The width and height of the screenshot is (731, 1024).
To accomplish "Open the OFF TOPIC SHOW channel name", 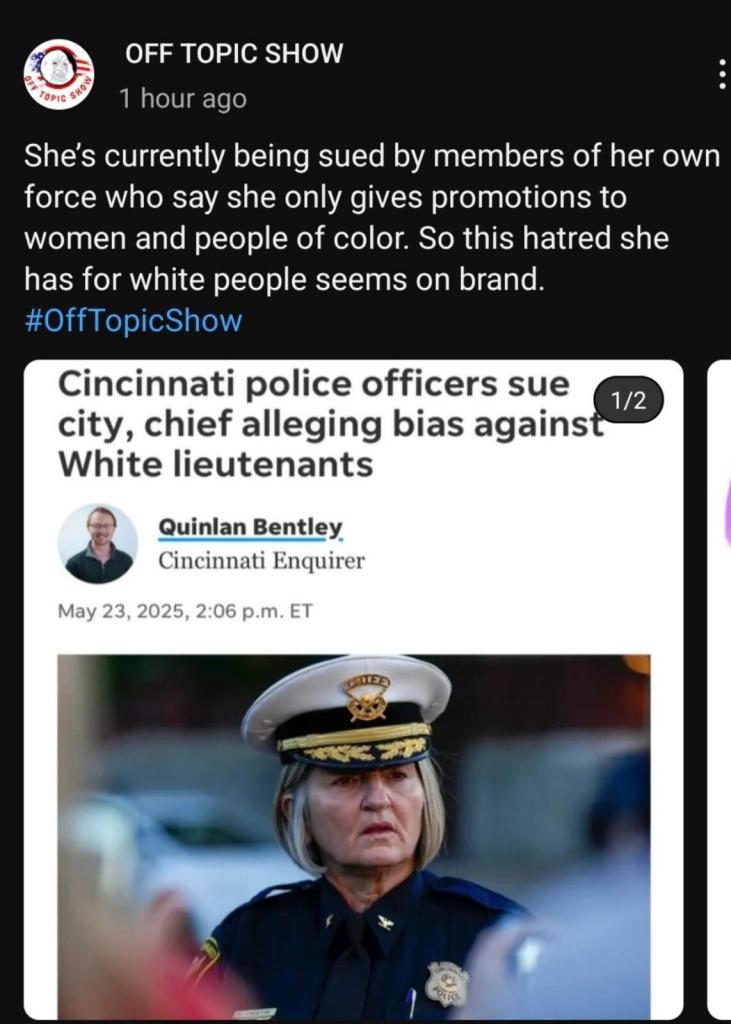I will tap(234, 53).
